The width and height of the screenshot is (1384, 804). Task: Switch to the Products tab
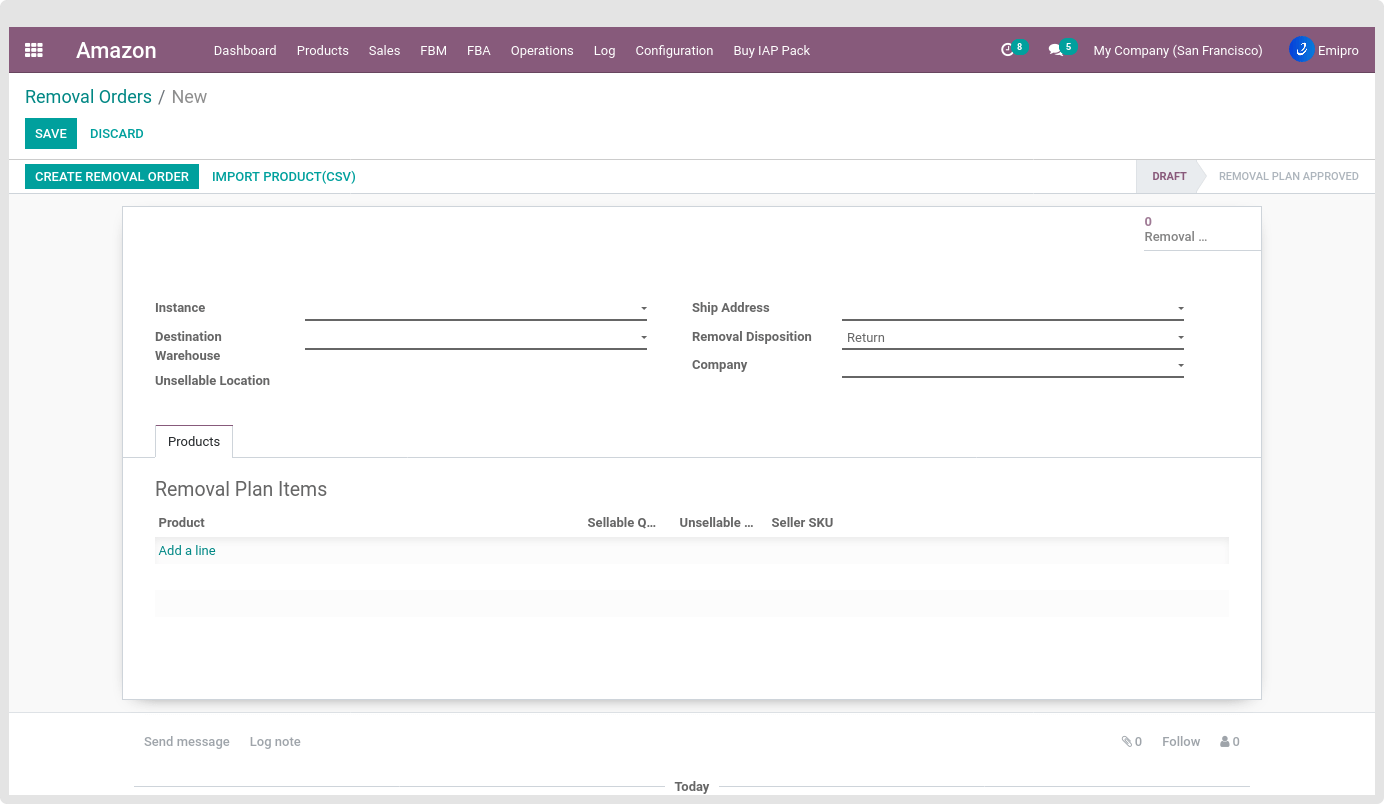[194, 442]
